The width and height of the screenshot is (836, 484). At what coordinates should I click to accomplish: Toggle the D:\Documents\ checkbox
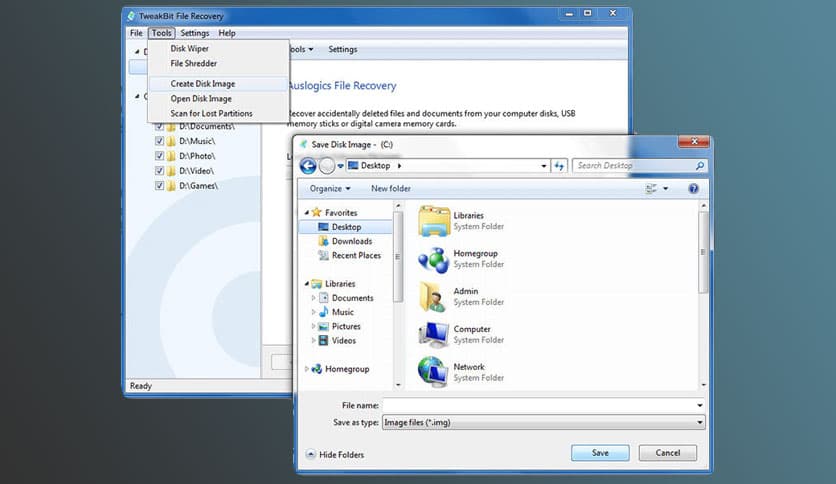click(x=159, y=127)
